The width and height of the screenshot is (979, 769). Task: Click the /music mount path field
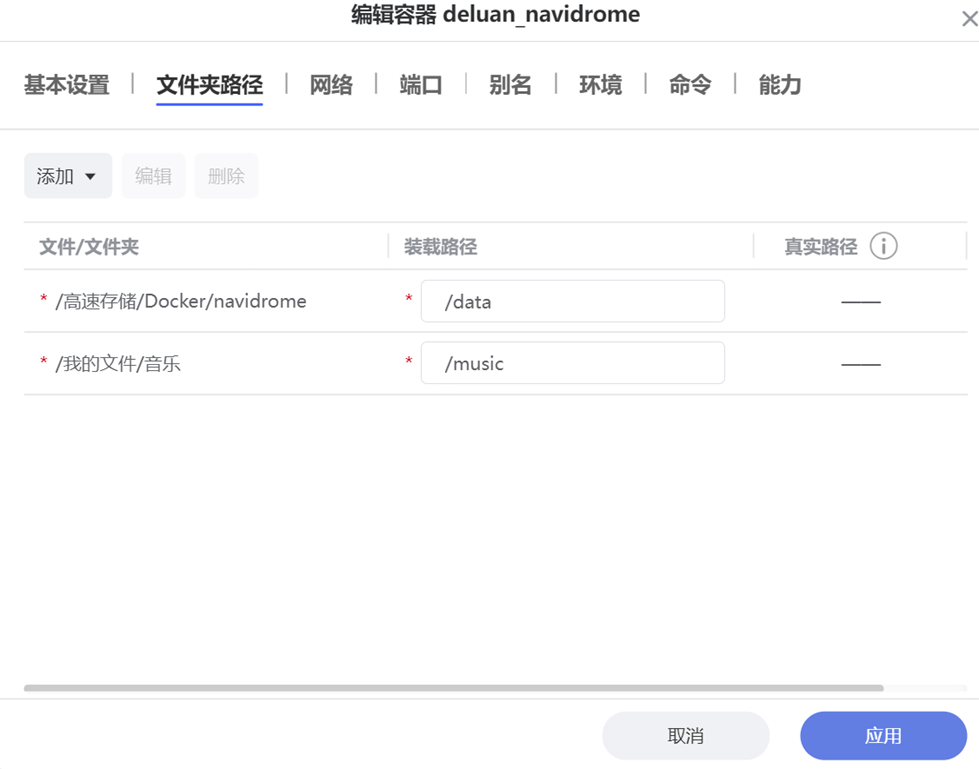(572, 363)
